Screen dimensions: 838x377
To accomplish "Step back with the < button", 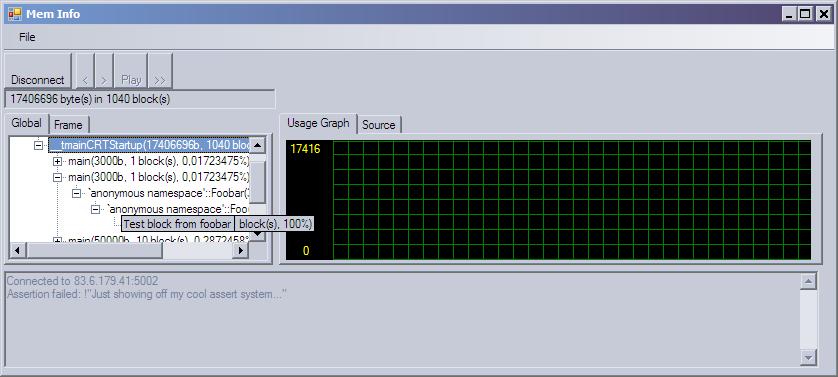I will pyautogui.click(x=85, y=71).
